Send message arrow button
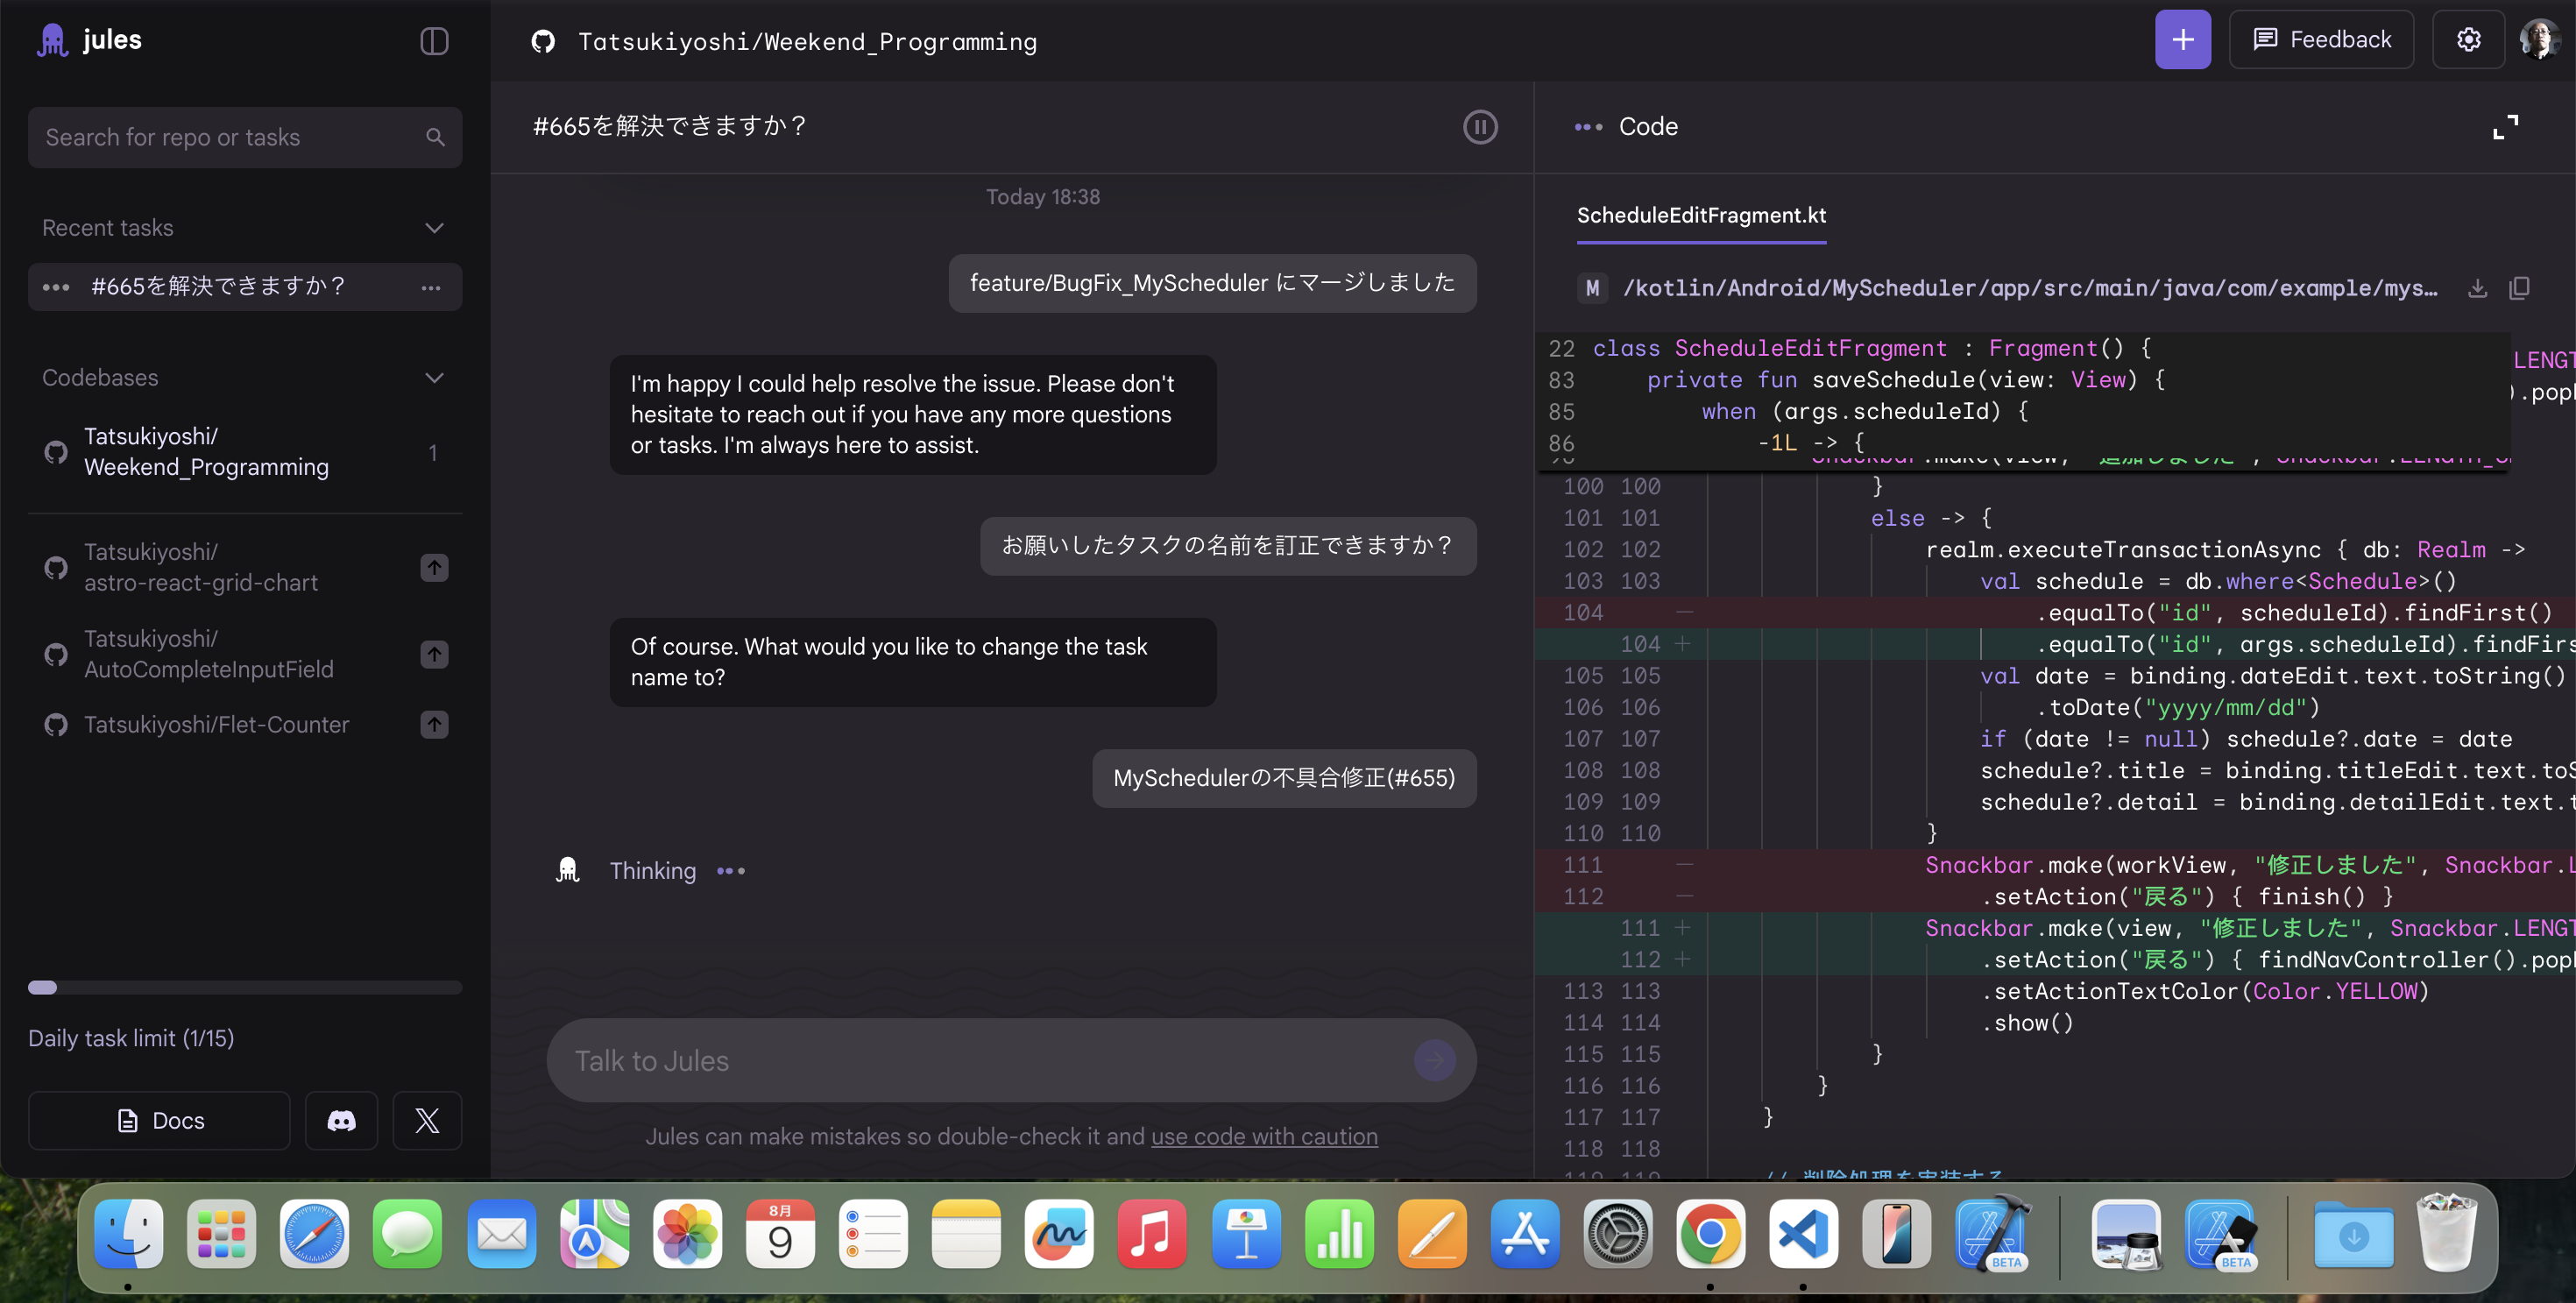Screen dimensions: 2576x1303 point(1435,1061)
